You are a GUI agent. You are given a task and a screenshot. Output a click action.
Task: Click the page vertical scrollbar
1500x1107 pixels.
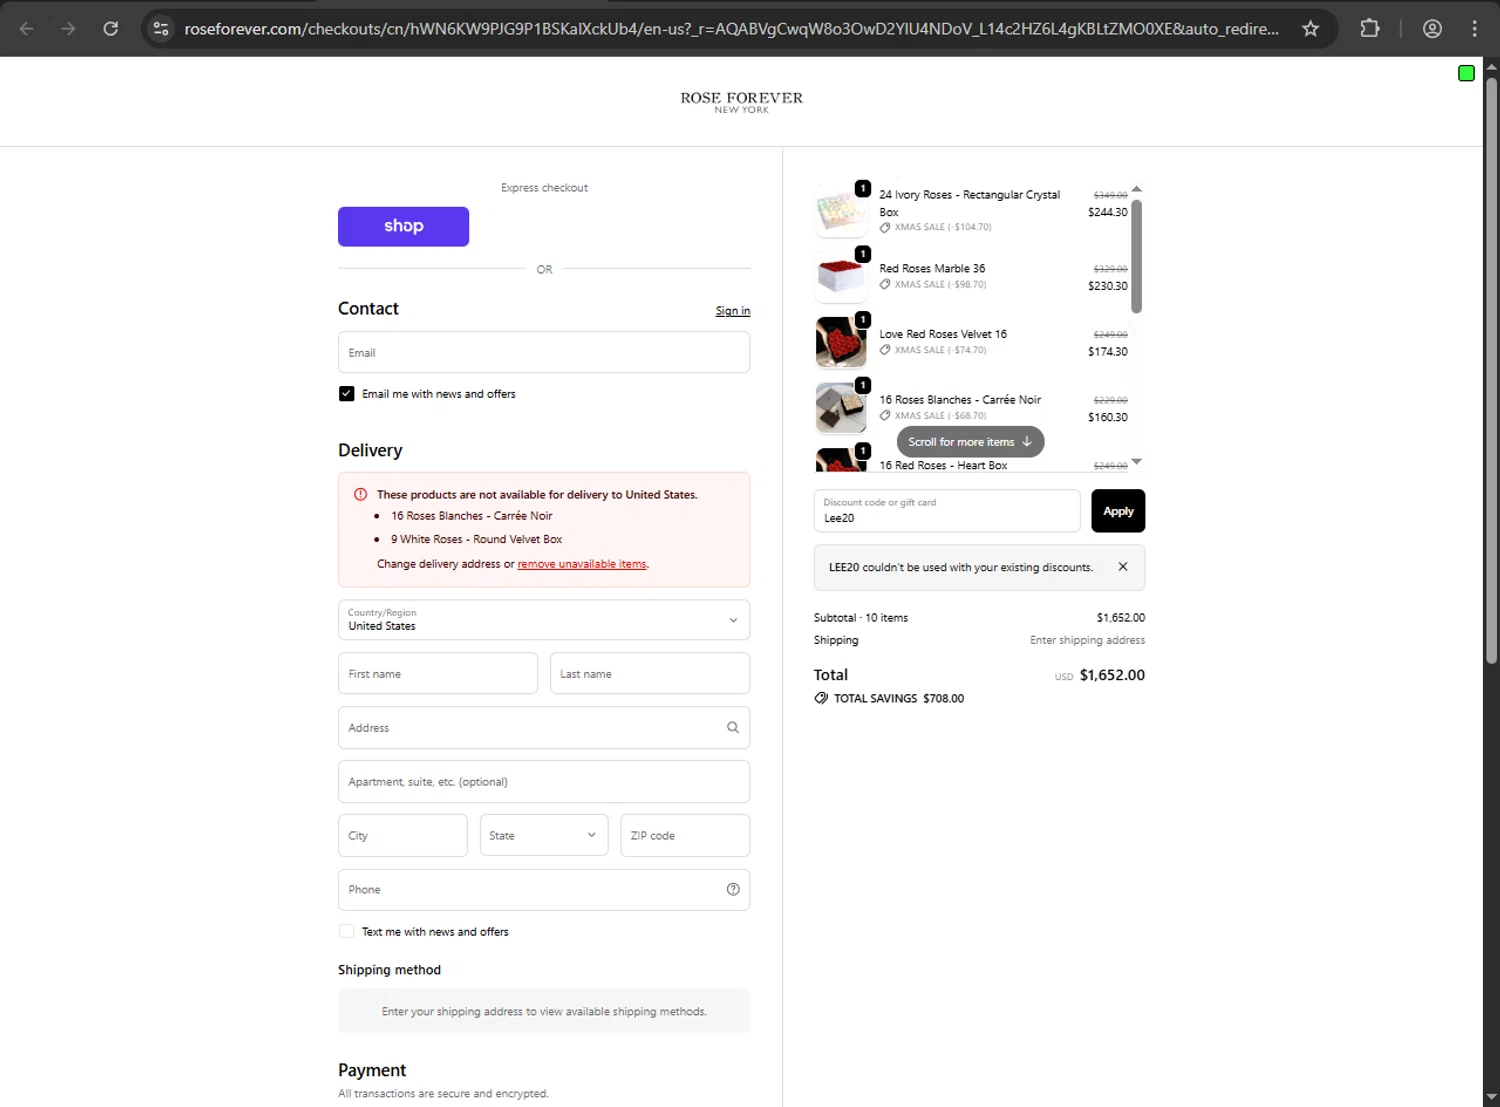(1491, 370)
